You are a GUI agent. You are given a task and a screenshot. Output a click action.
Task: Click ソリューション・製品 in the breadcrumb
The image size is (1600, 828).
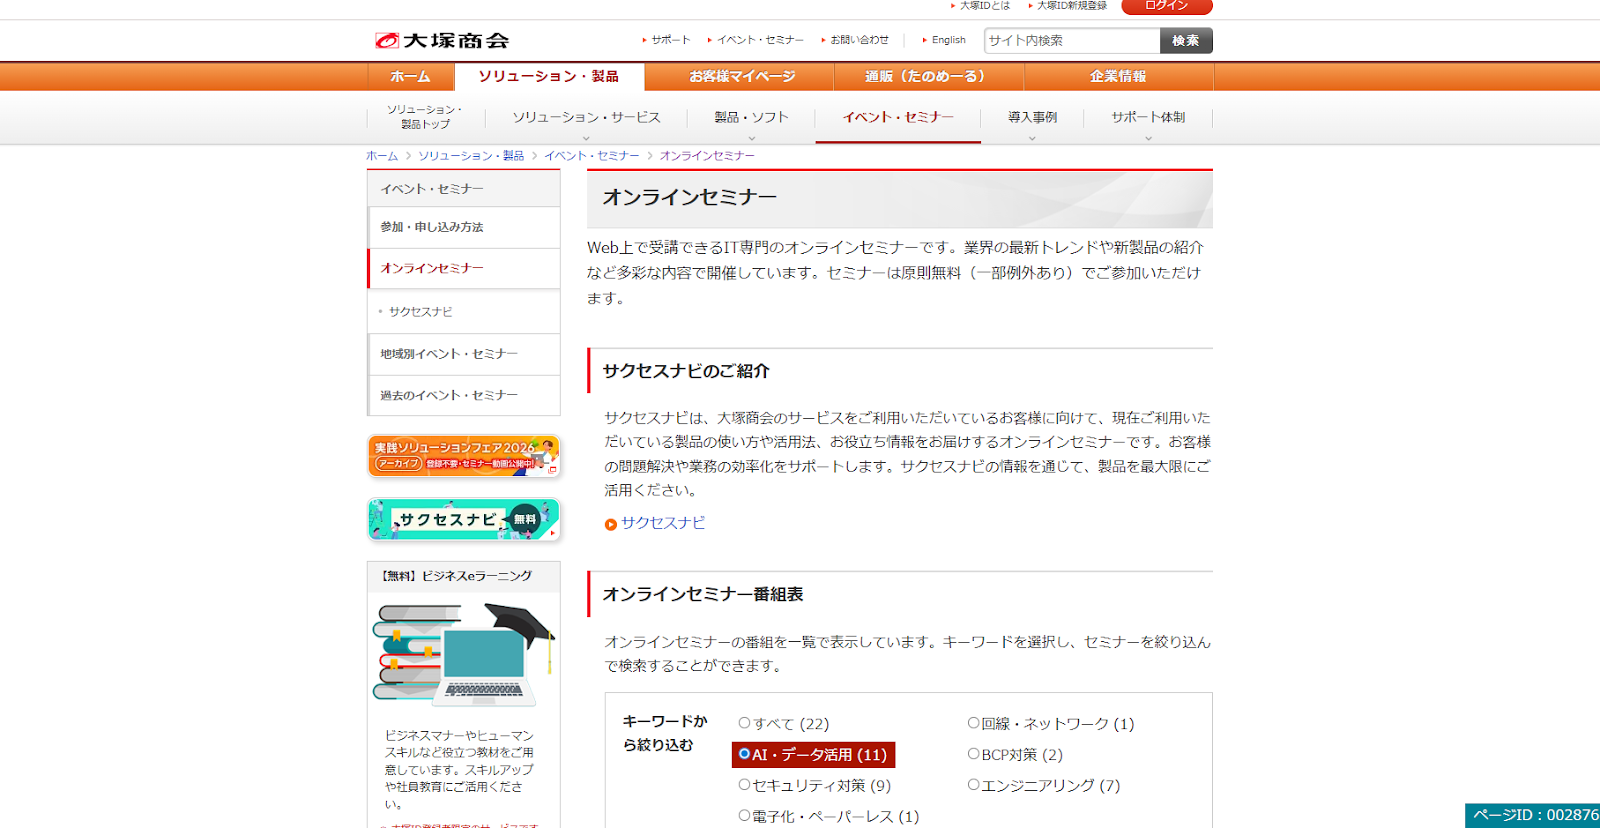coord(471,156)
